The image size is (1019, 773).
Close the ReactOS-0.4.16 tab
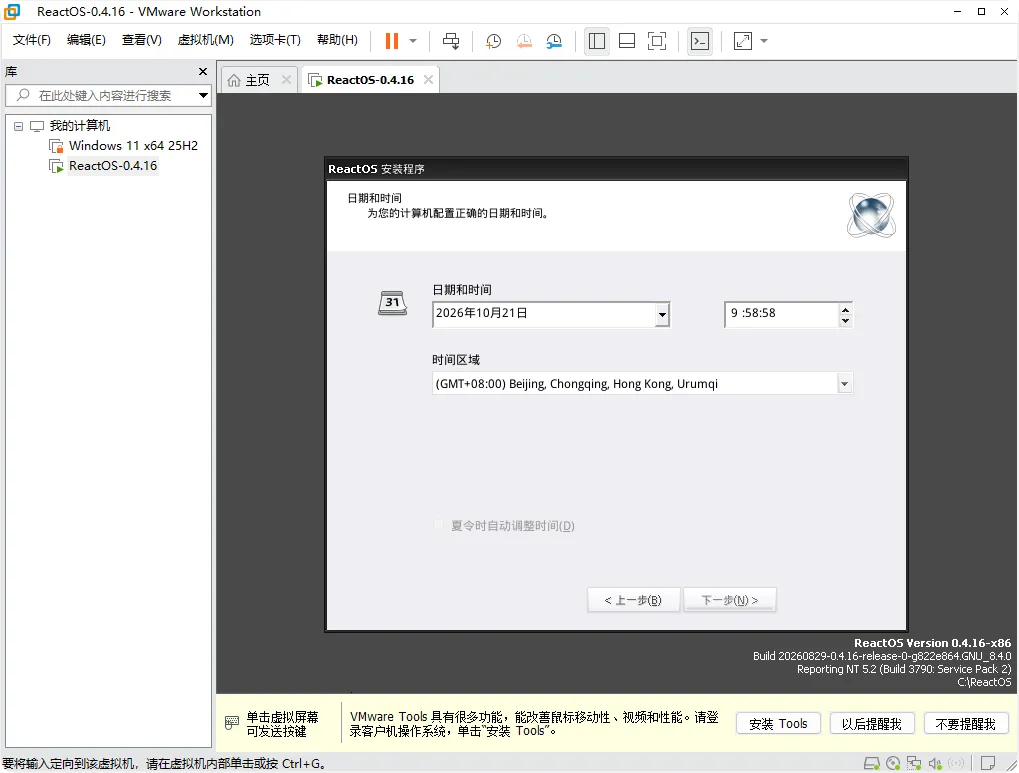pos(428,80)
